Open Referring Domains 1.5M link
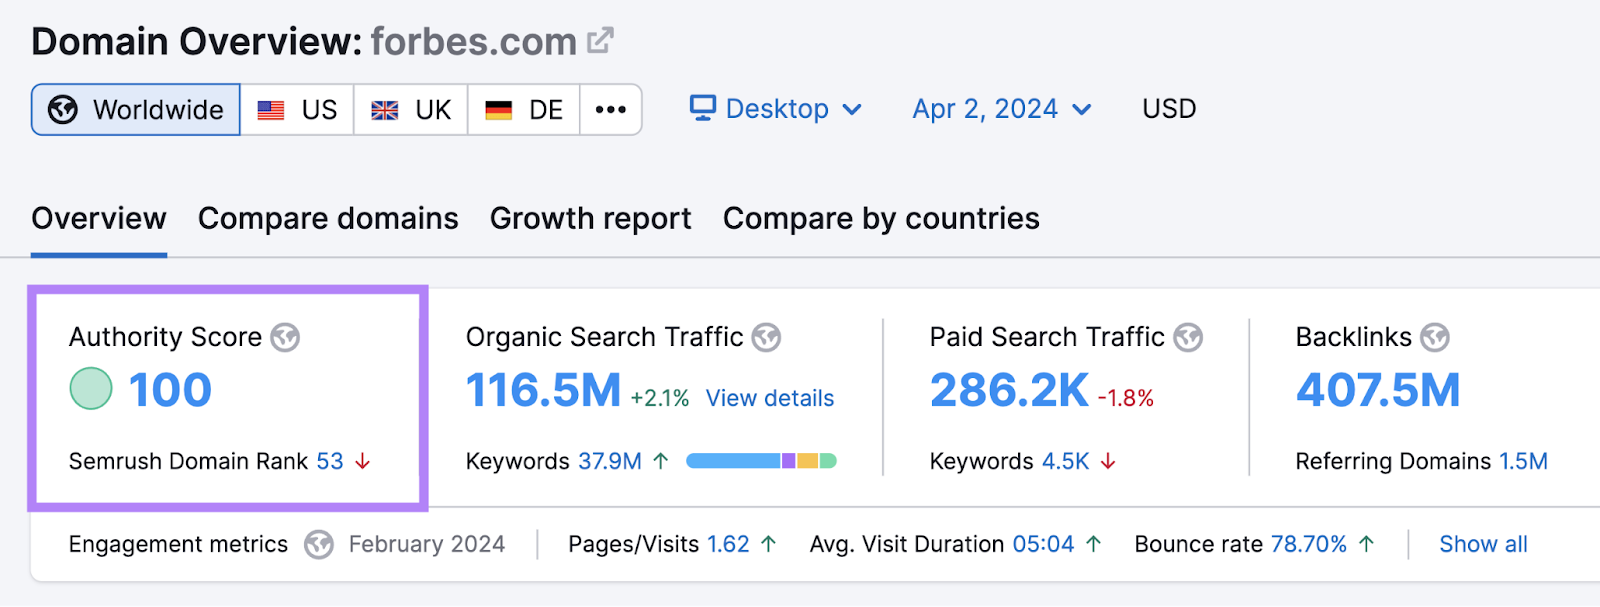Viewport: 1600px width, 607px height. point(1523,461)
